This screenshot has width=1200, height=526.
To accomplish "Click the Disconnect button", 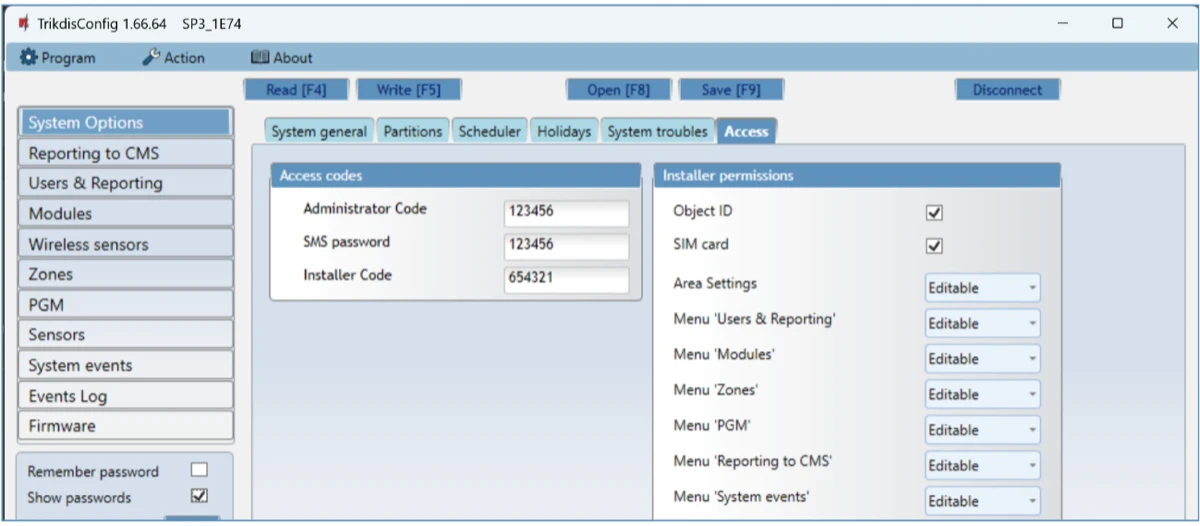I will coord(1007,90).
